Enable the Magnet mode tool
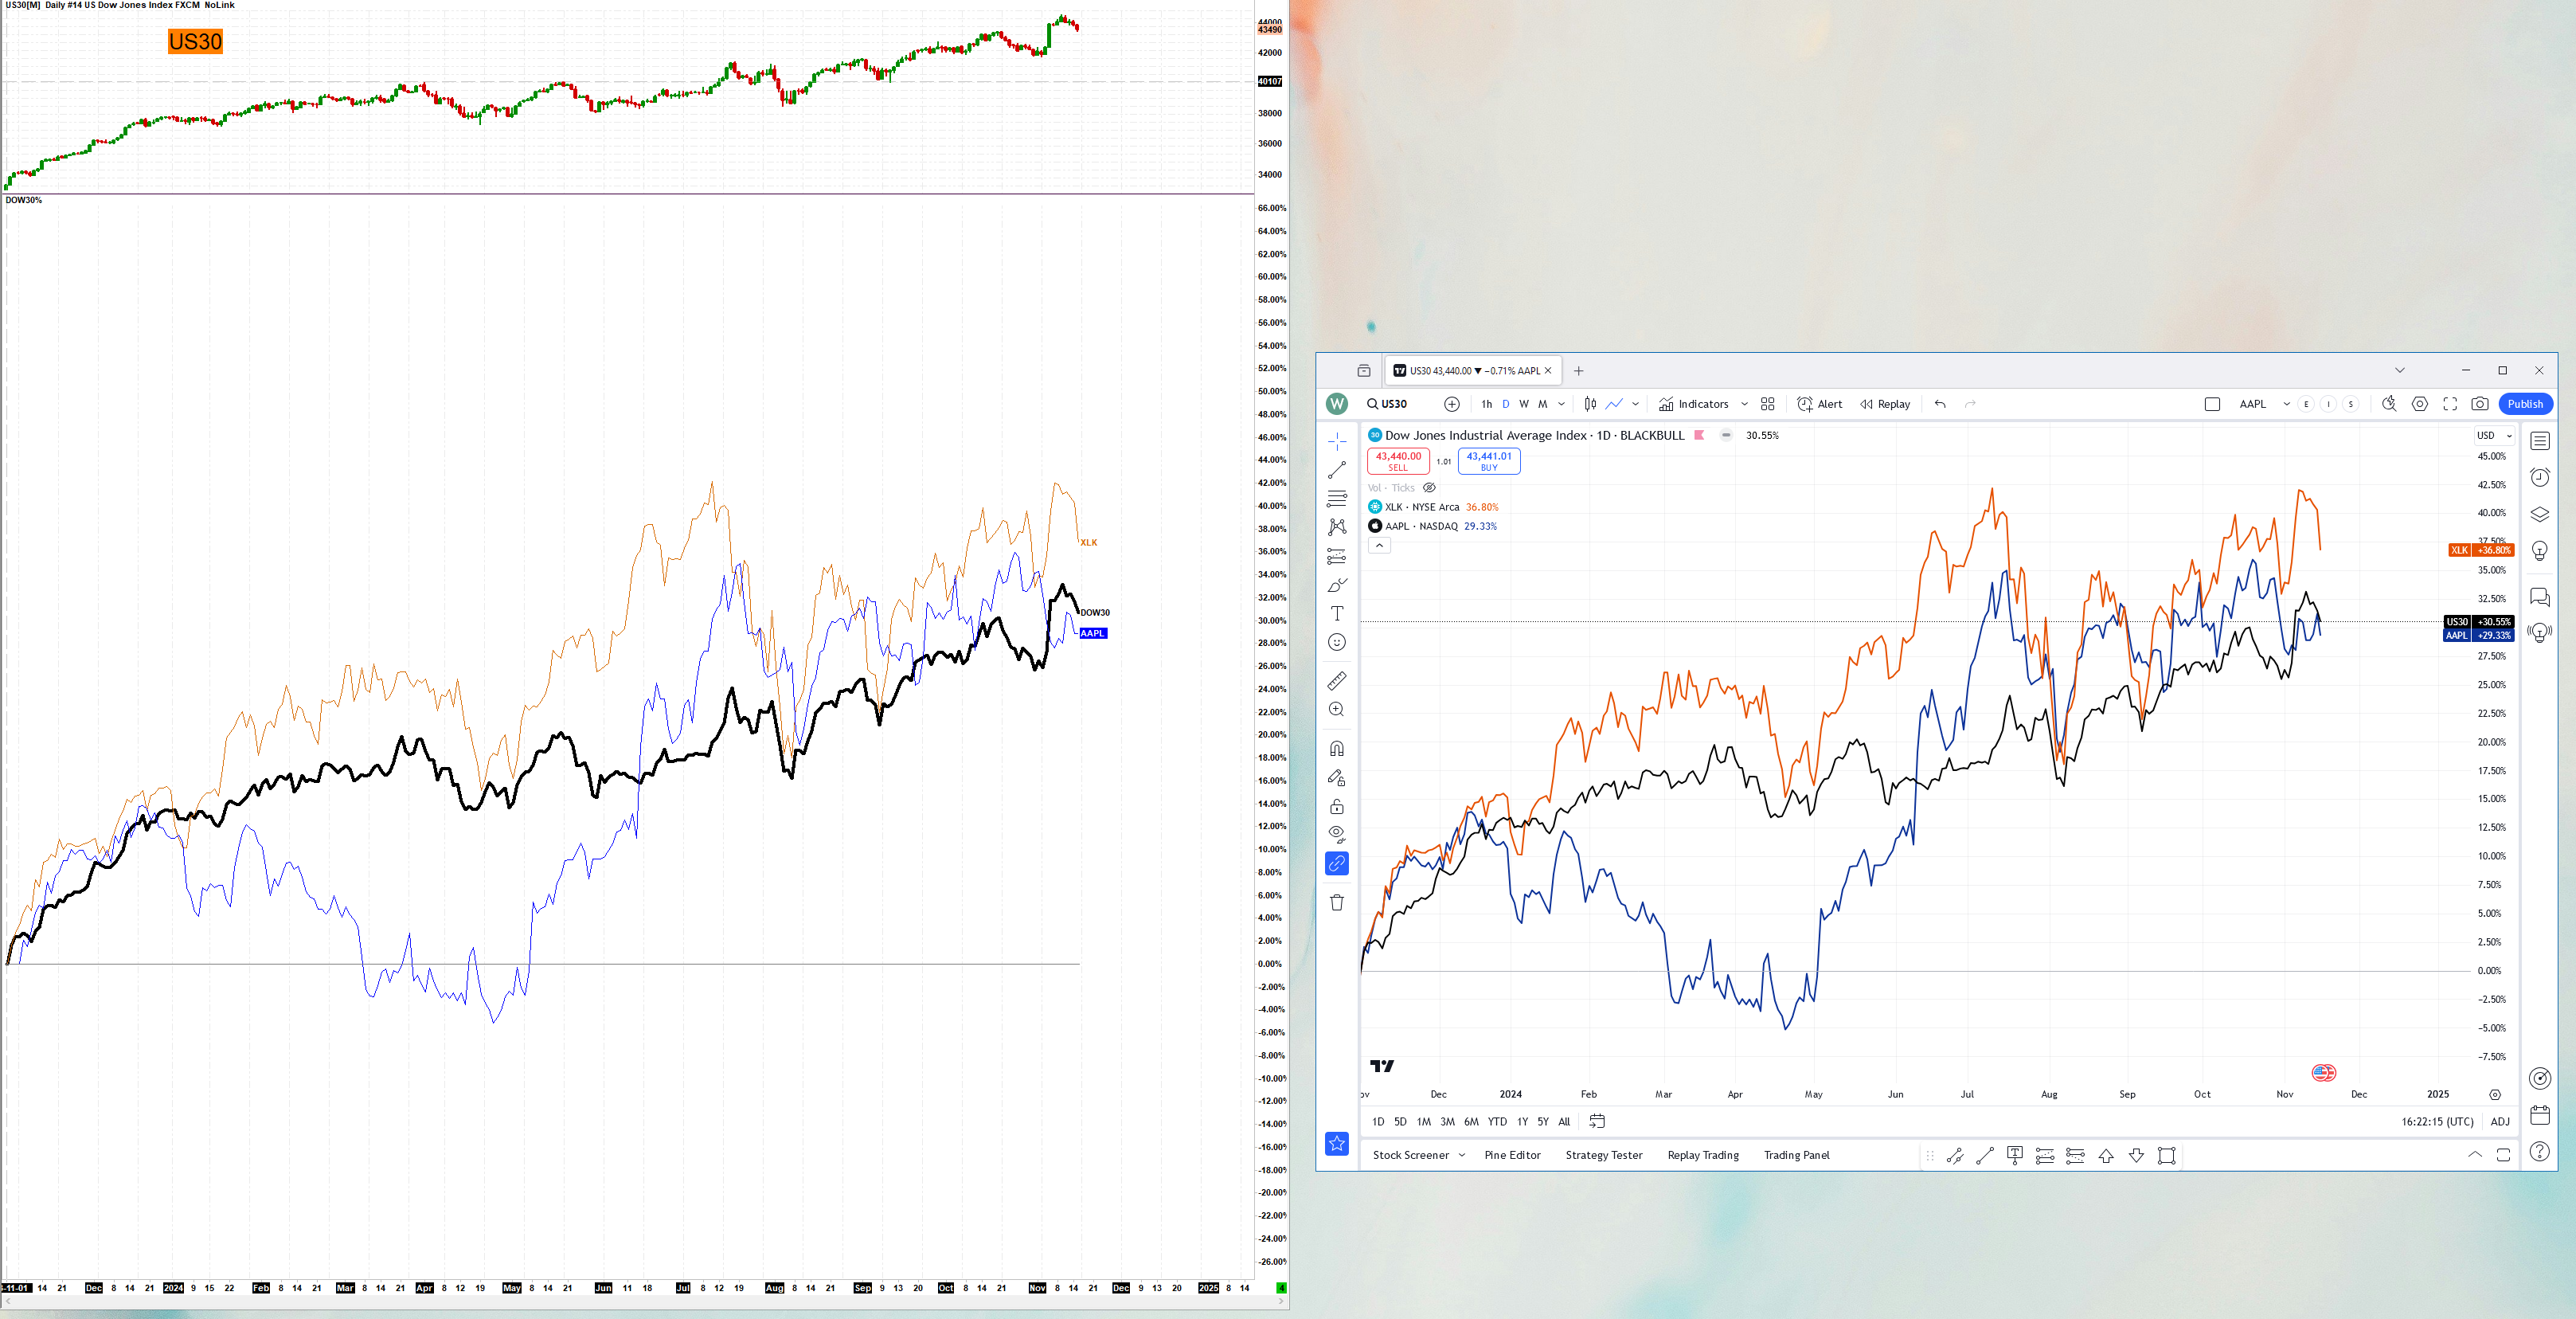 coord(1337,748)
